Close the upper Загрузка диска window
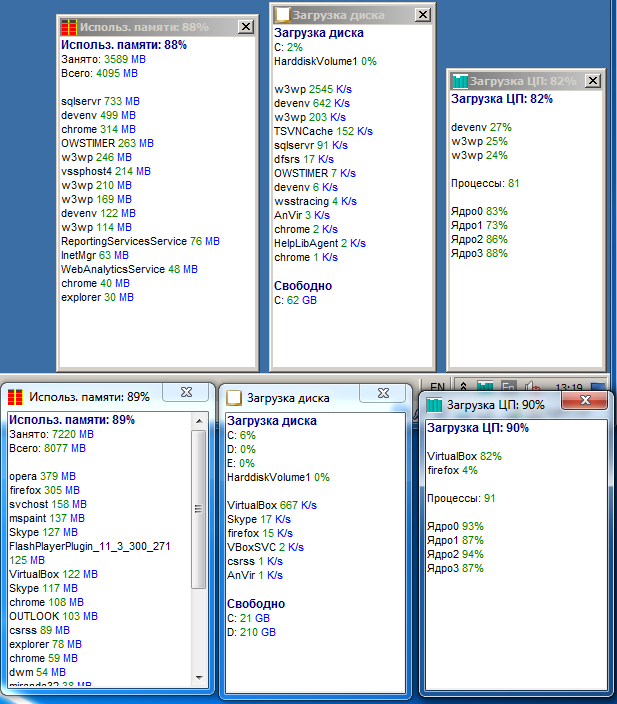Viewport: 617px width, 704px height. 423,15
